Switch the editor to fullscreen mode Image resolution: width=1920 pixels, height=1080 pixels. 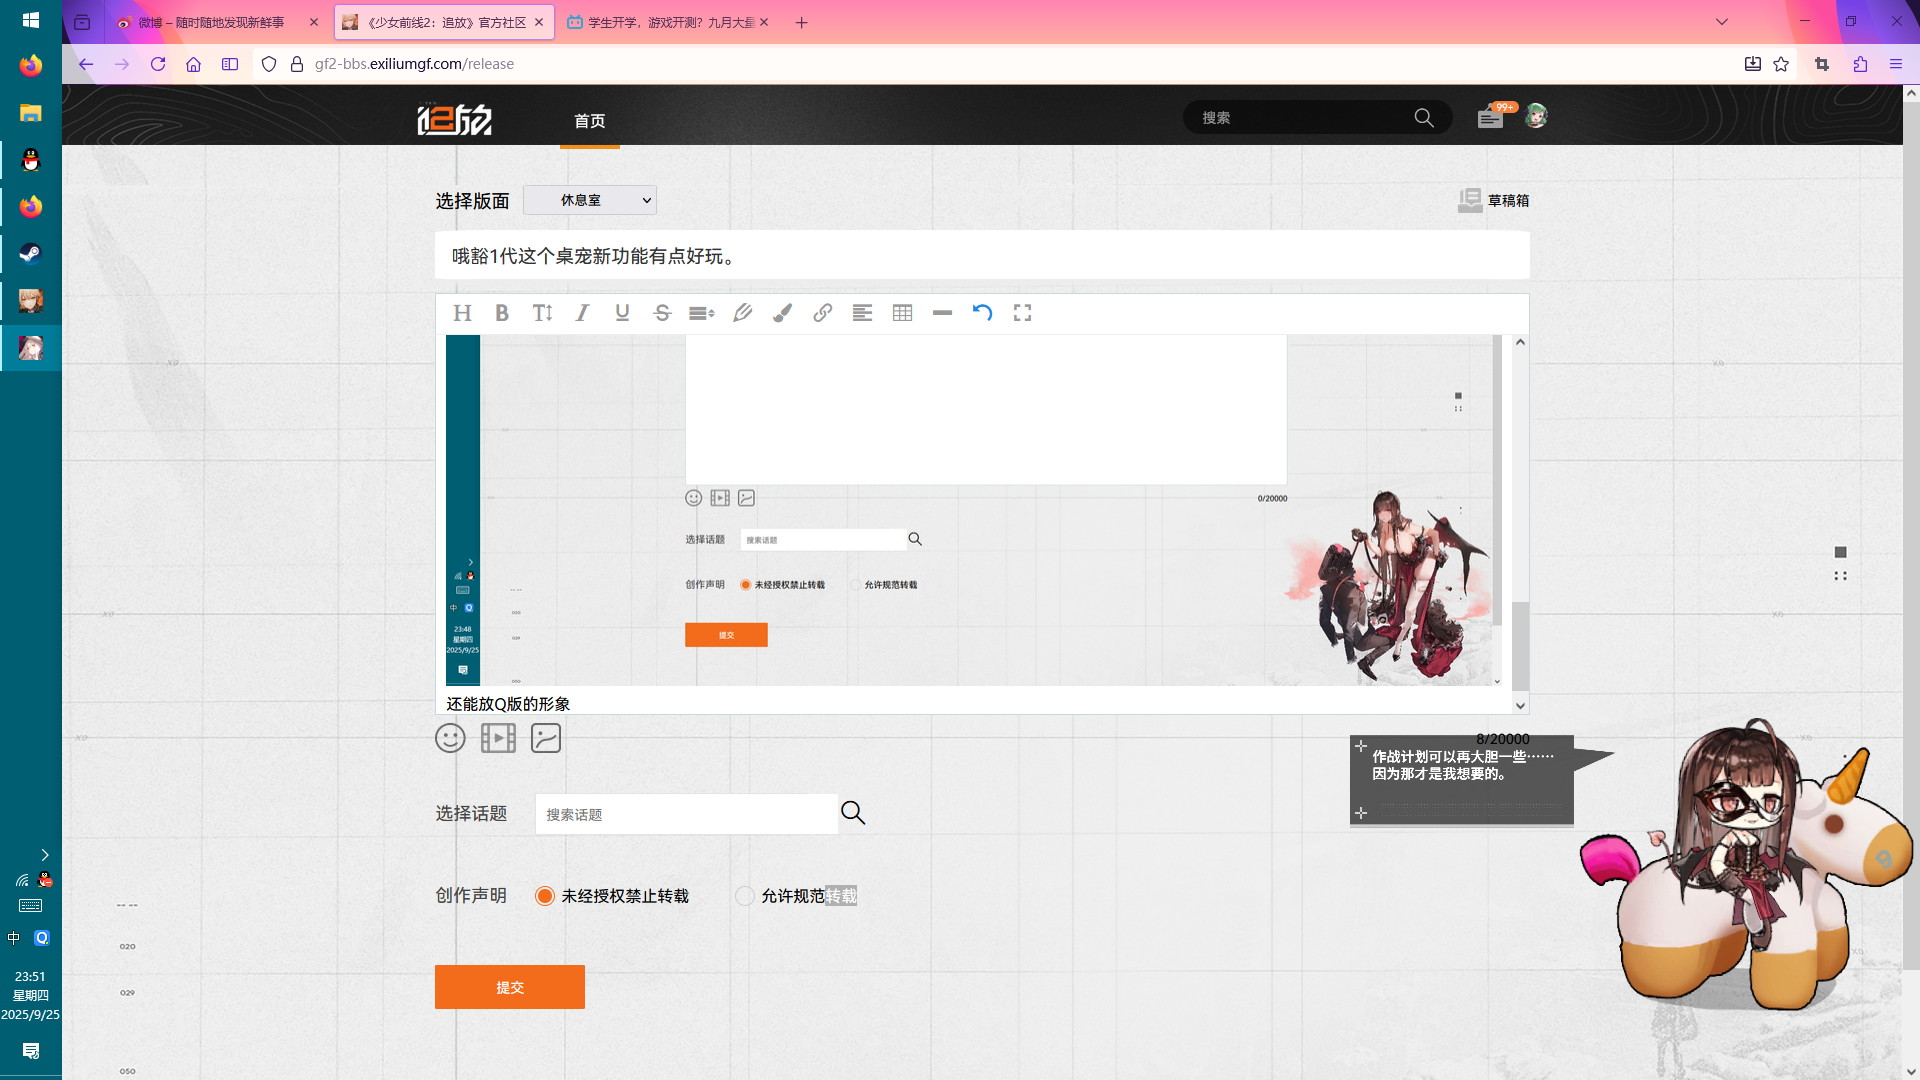1022,313
